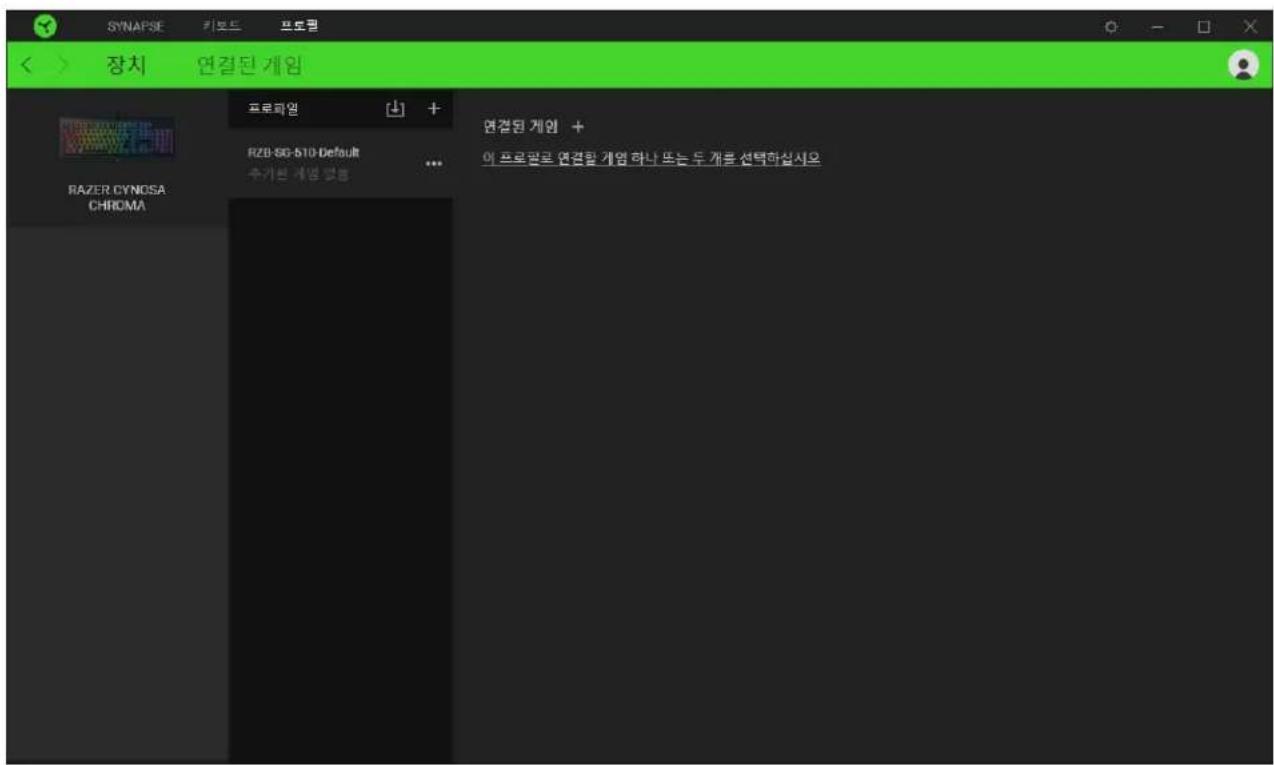Image resolution: width=1274 pixels, height=765 pixels.
Task: Open the 연결된 게임 subtab
Action: pos(249,67)
